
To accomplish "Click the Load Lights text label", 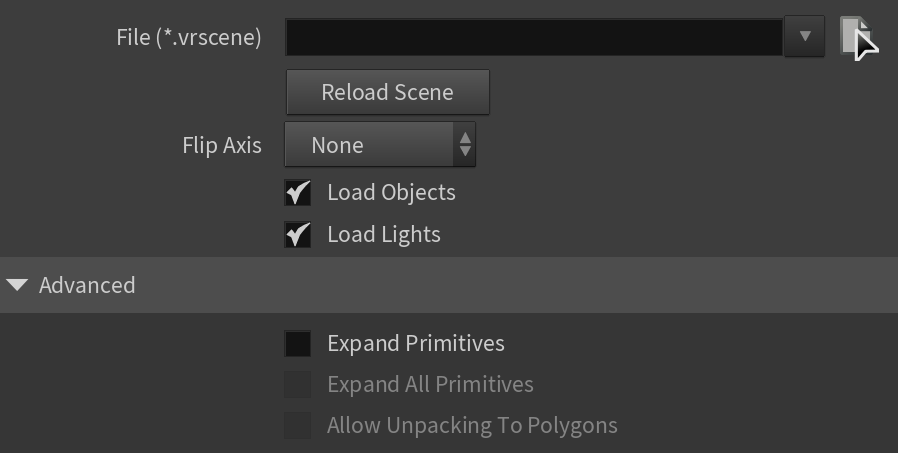I will tap(384, 235).
